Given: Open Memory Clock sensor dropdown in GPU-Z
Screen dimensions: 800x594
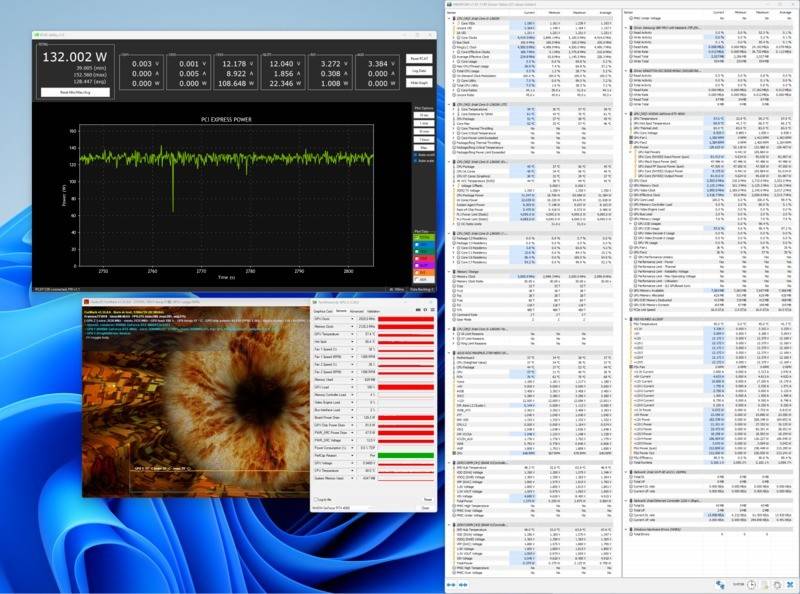Looking at the screenshot, I should (352, 327).
